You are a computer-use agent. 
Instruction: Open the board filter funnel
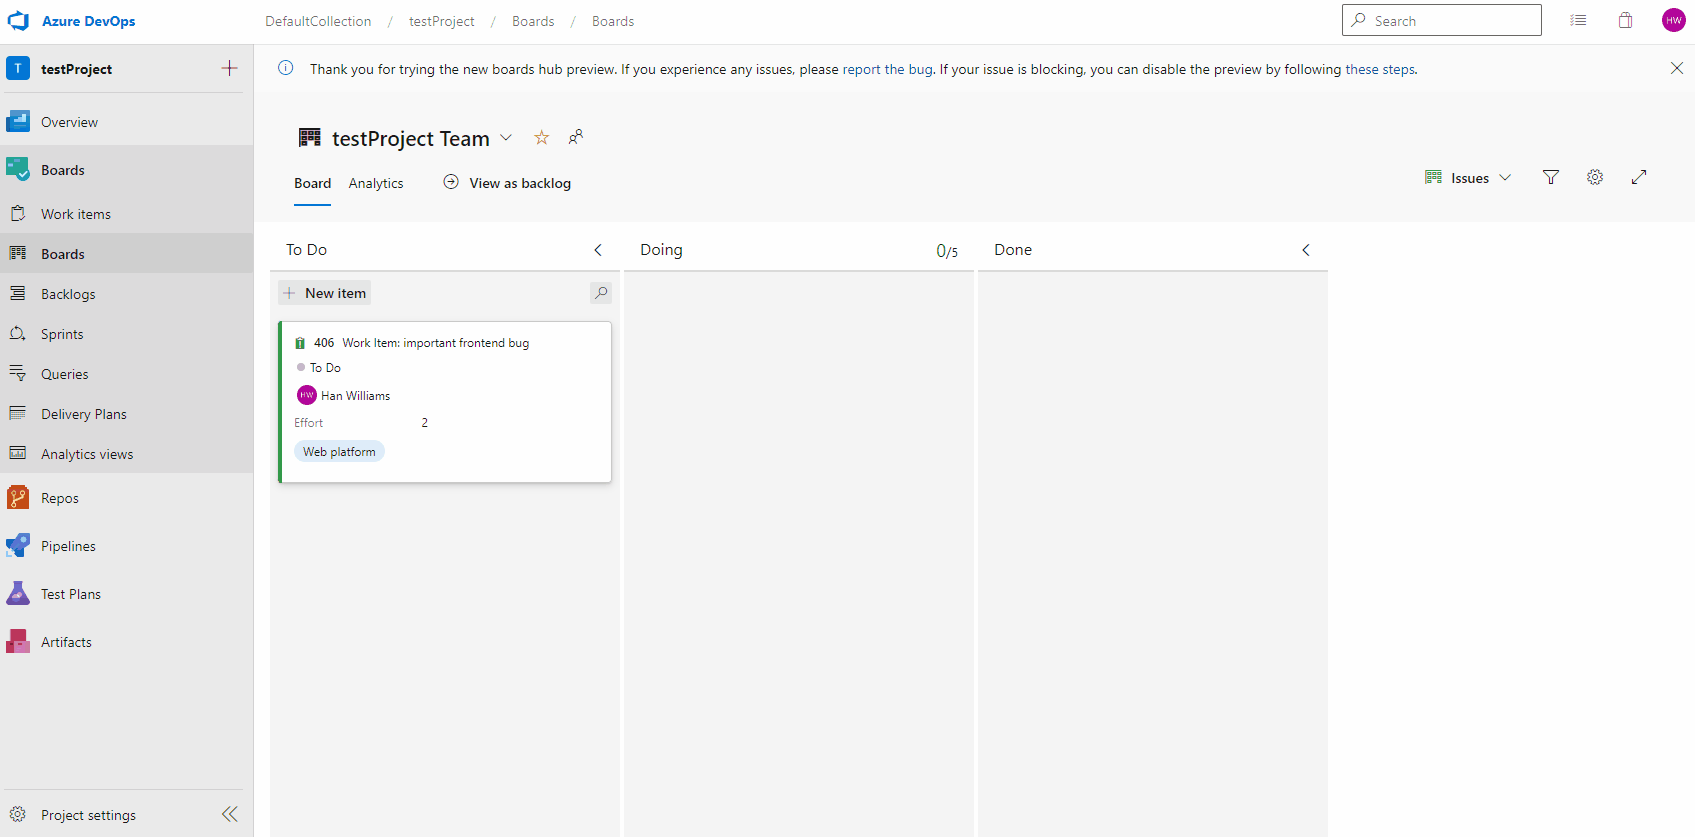(1550, 177)
